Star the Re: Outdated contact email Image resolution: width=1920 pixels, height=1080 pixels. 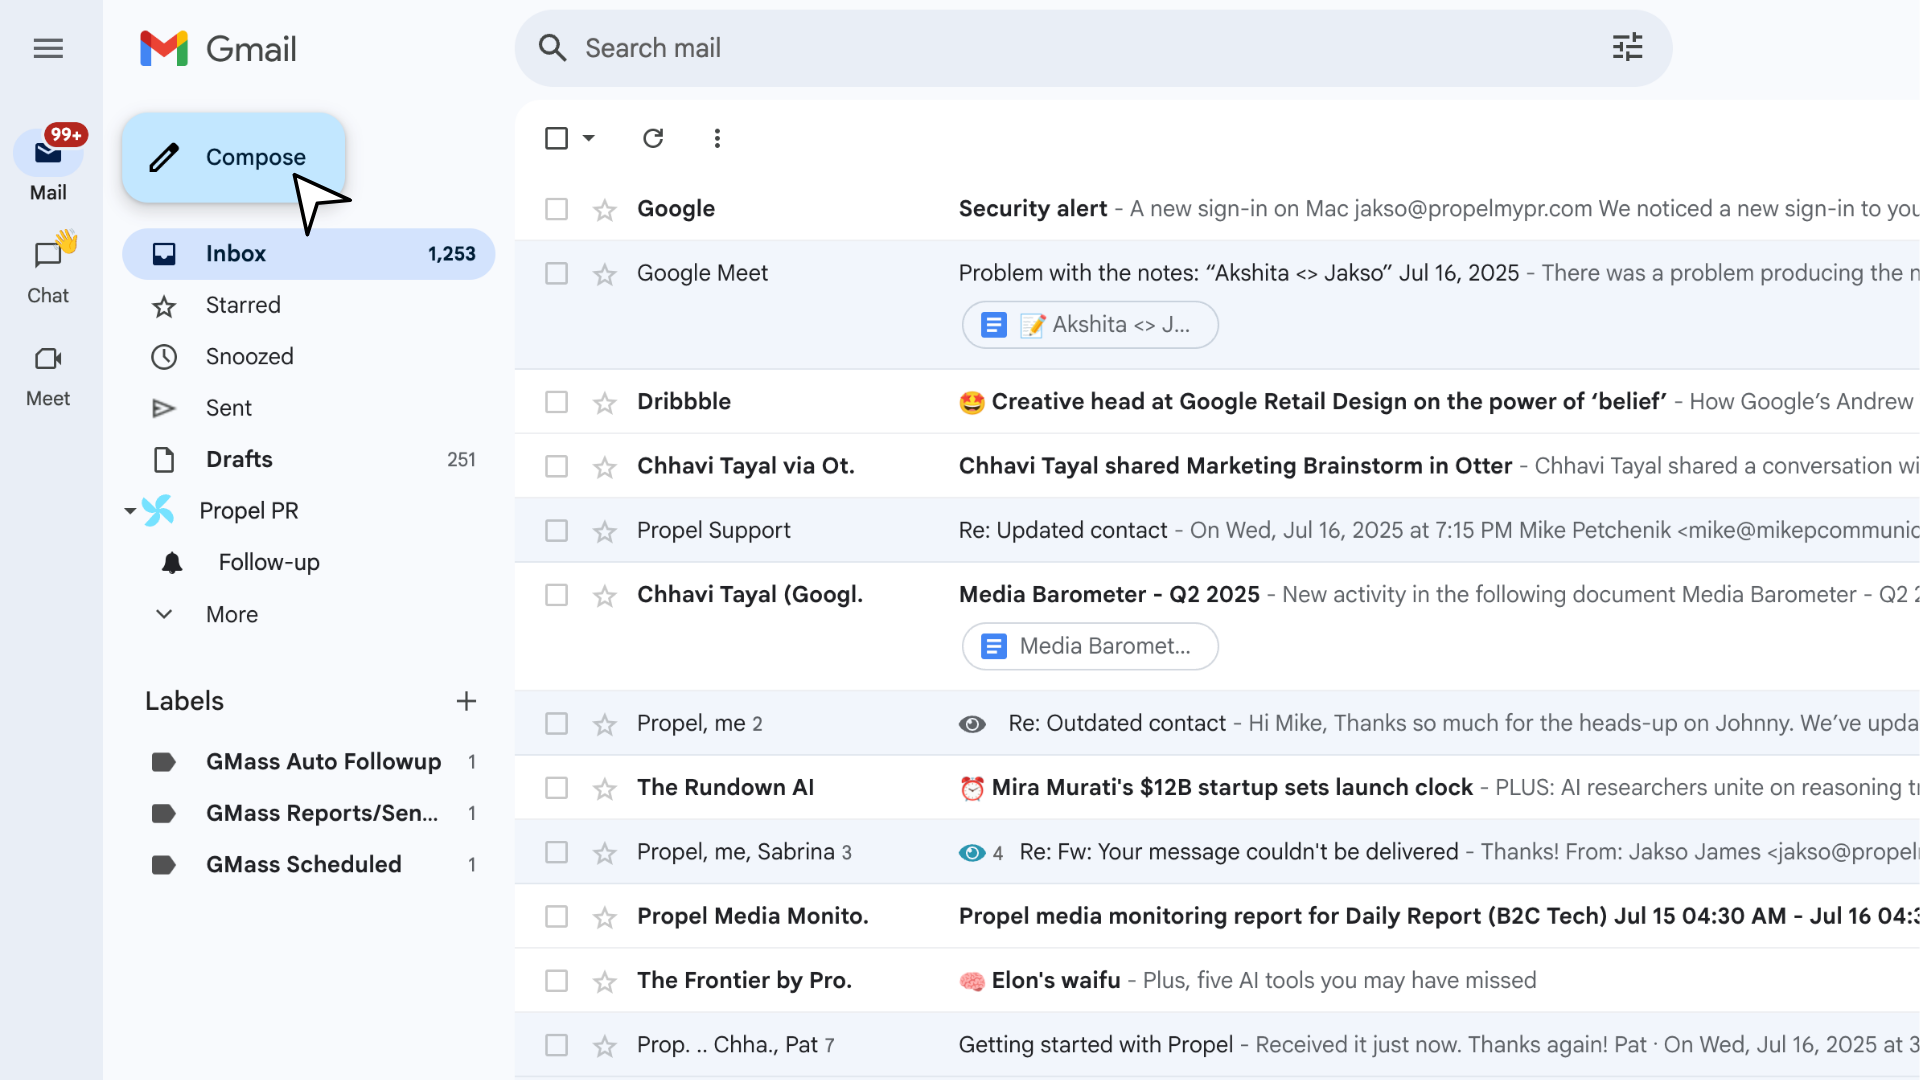coord(604,724)
